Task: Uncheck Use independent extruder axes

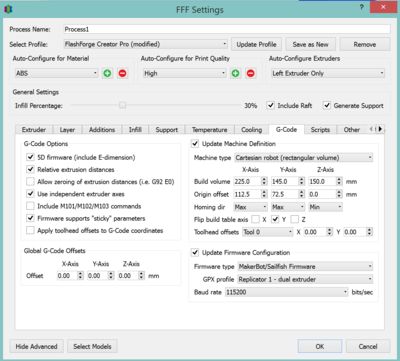Action: click(x=30, y=194)
